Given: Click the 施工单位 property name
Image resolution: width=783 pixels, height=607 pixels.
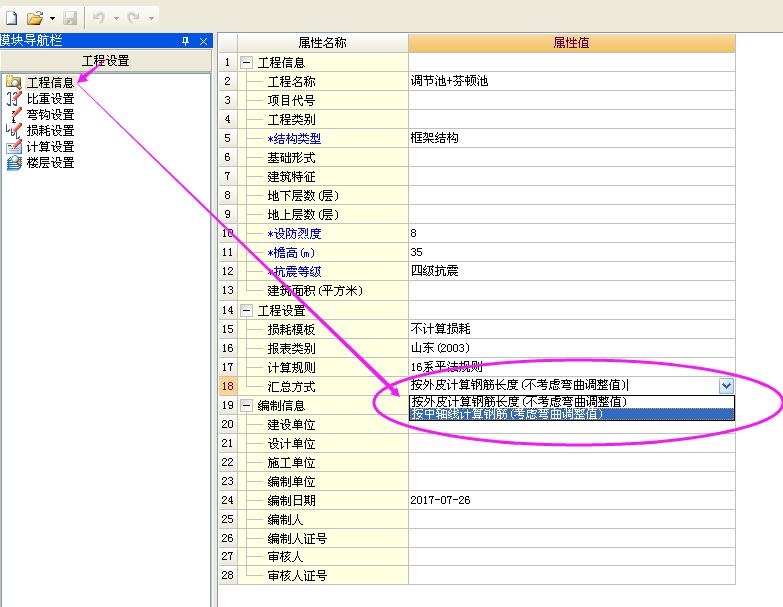Looking at the screenshot, I should coord(291,462).
